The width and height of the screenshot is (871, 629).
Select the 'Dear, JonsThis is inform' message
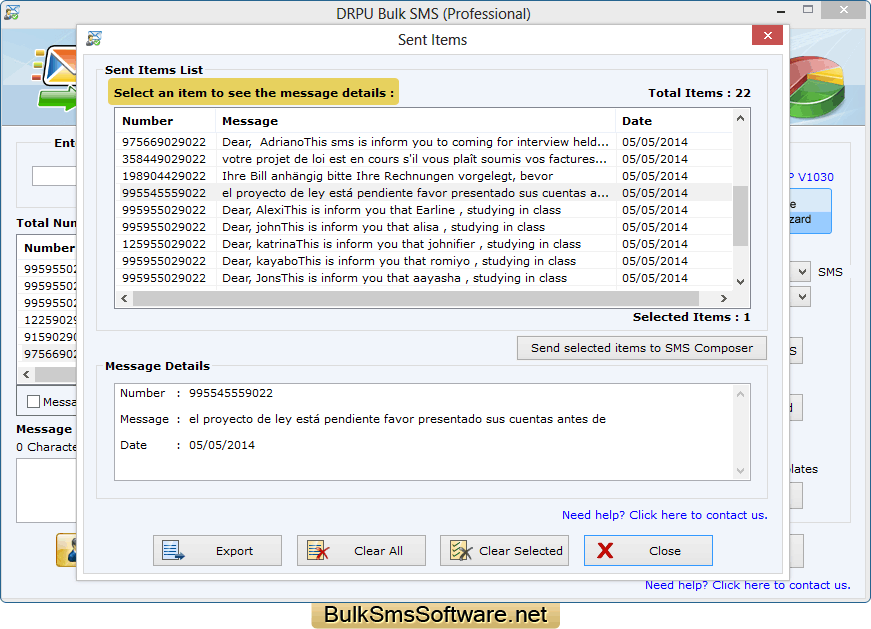point(394,278)
